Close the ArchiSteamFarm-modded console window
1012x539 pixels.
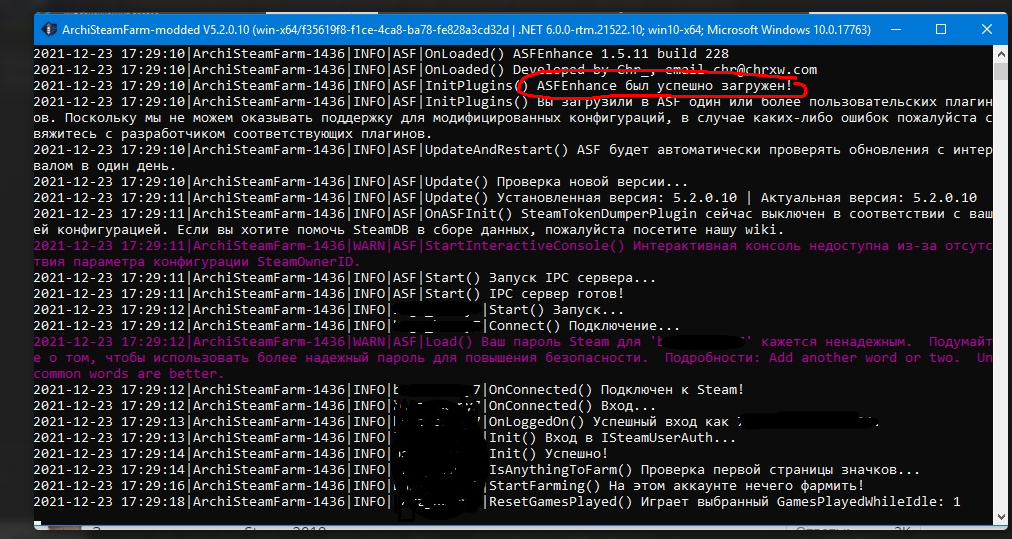(x=986, y=30)
